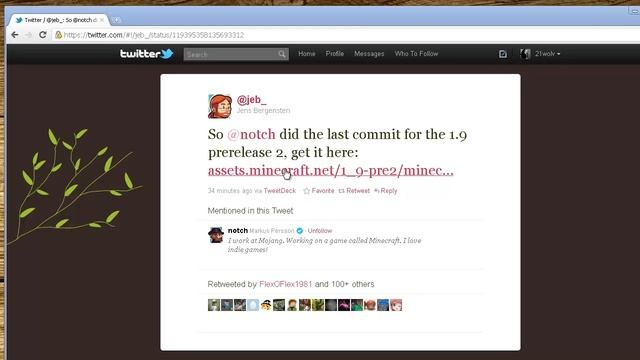
Task: Open the @jeb_ username link
Action: 251,100
